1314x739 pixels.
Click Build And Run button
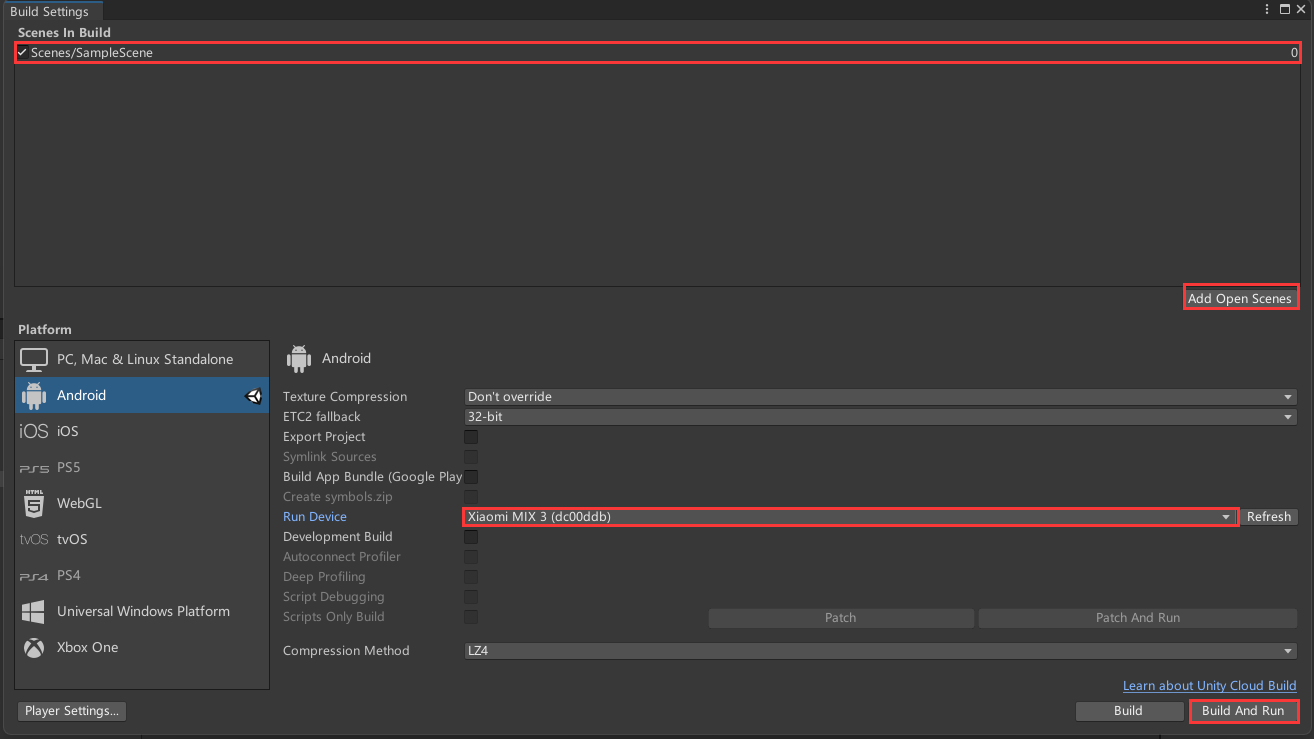pos(1243,711)
